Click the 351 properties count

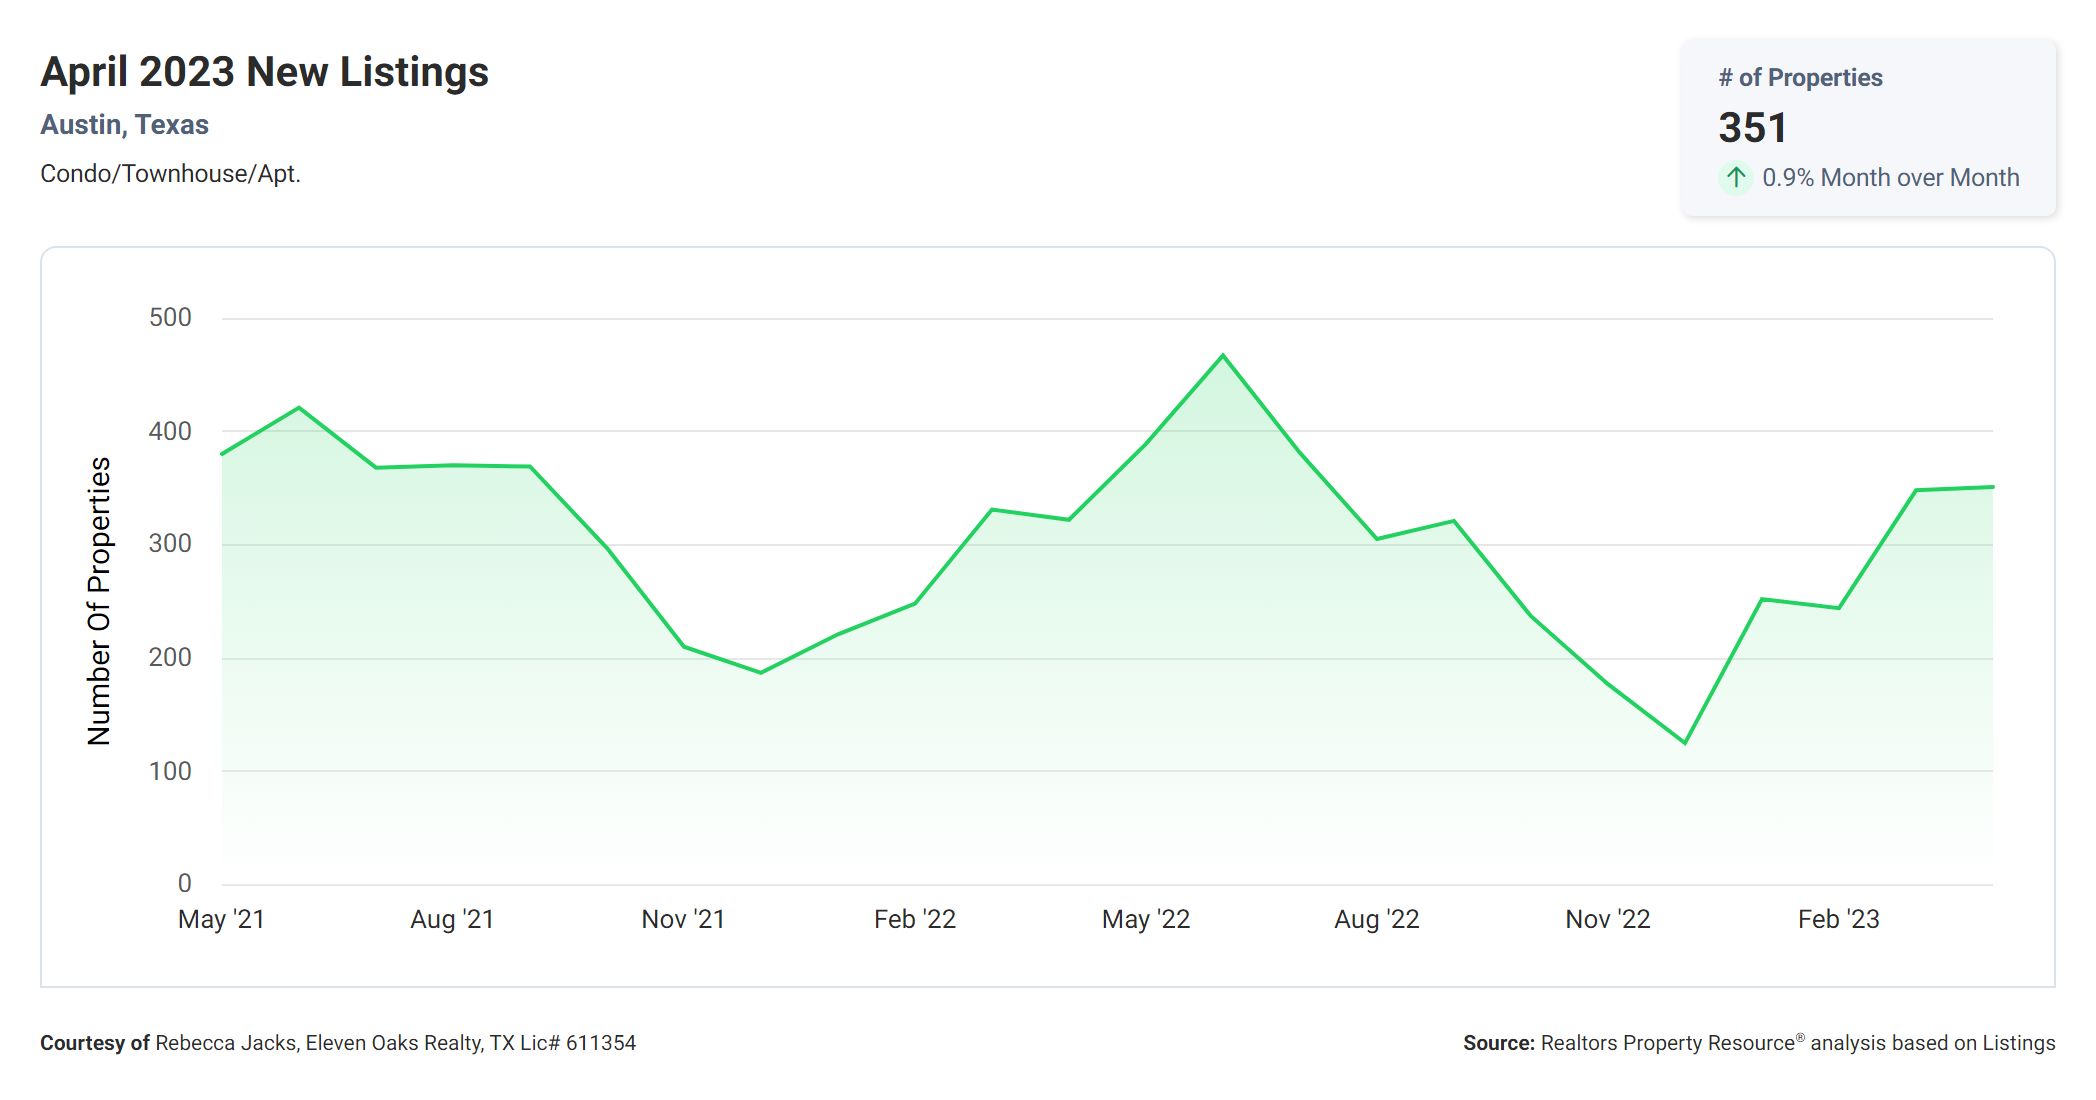pos(1752,128)
